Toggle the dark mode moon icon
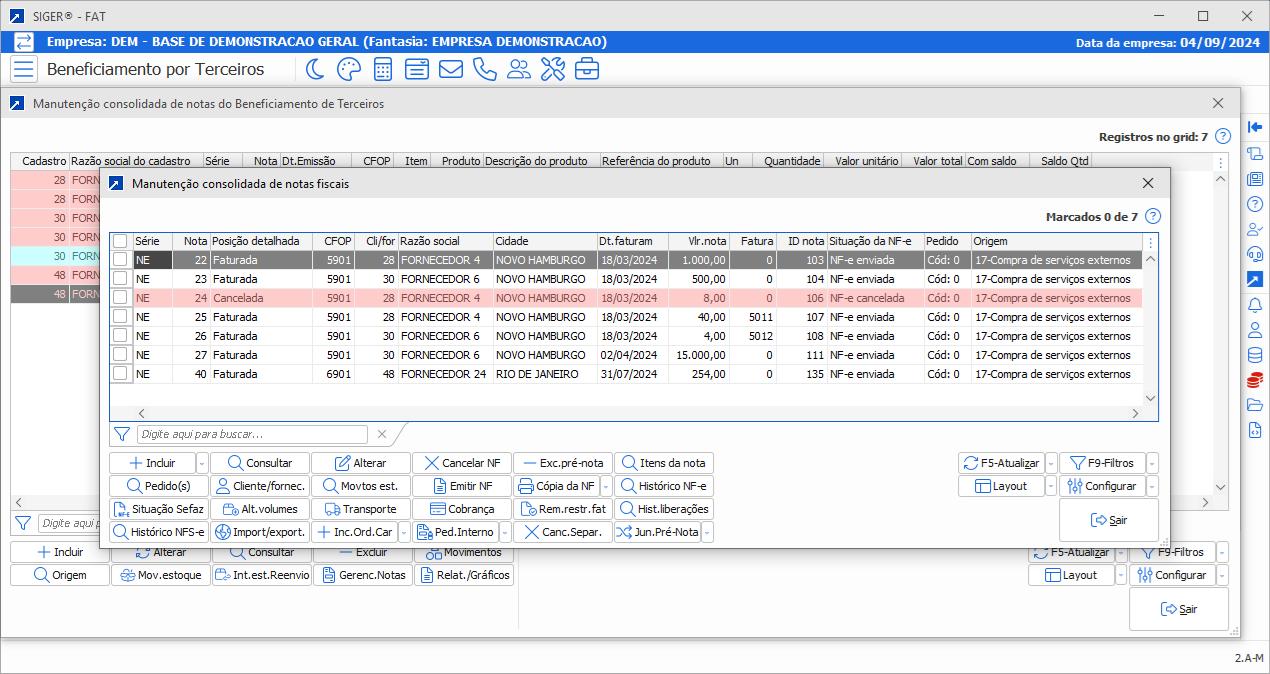This screenshot has height=674, width=1270. click(314, 69)
